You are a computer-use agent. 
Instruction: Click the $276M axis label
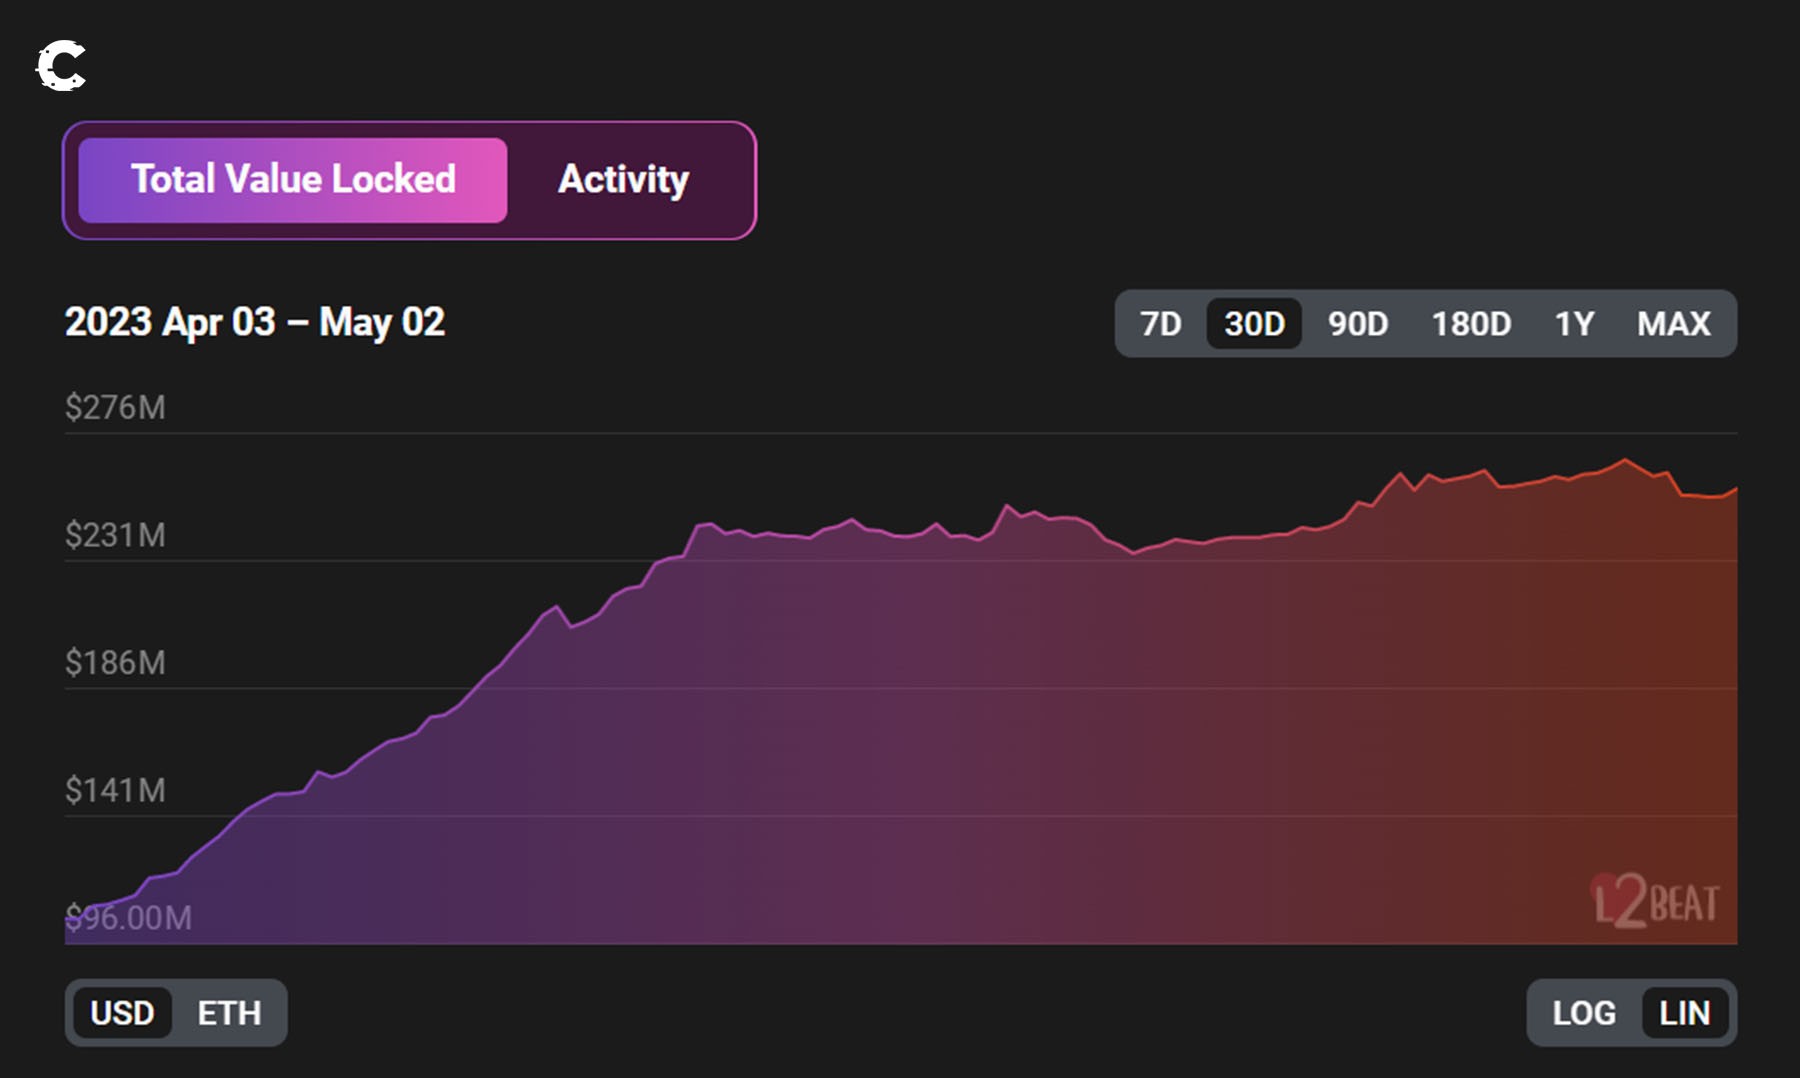pos(115,407)
